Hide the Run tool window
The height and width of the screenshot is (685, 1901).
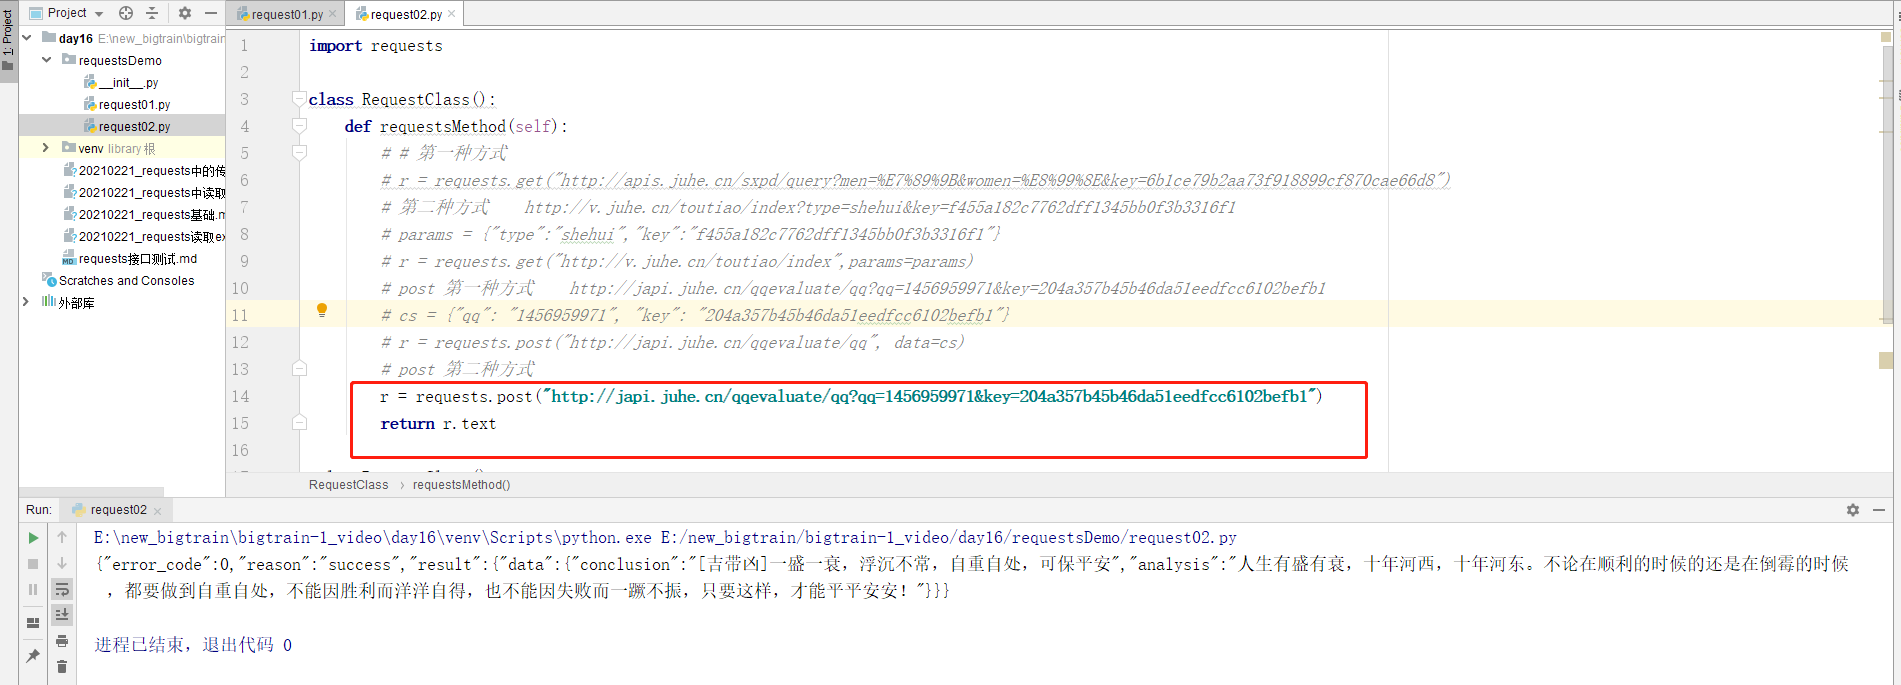coord(1879,510)
